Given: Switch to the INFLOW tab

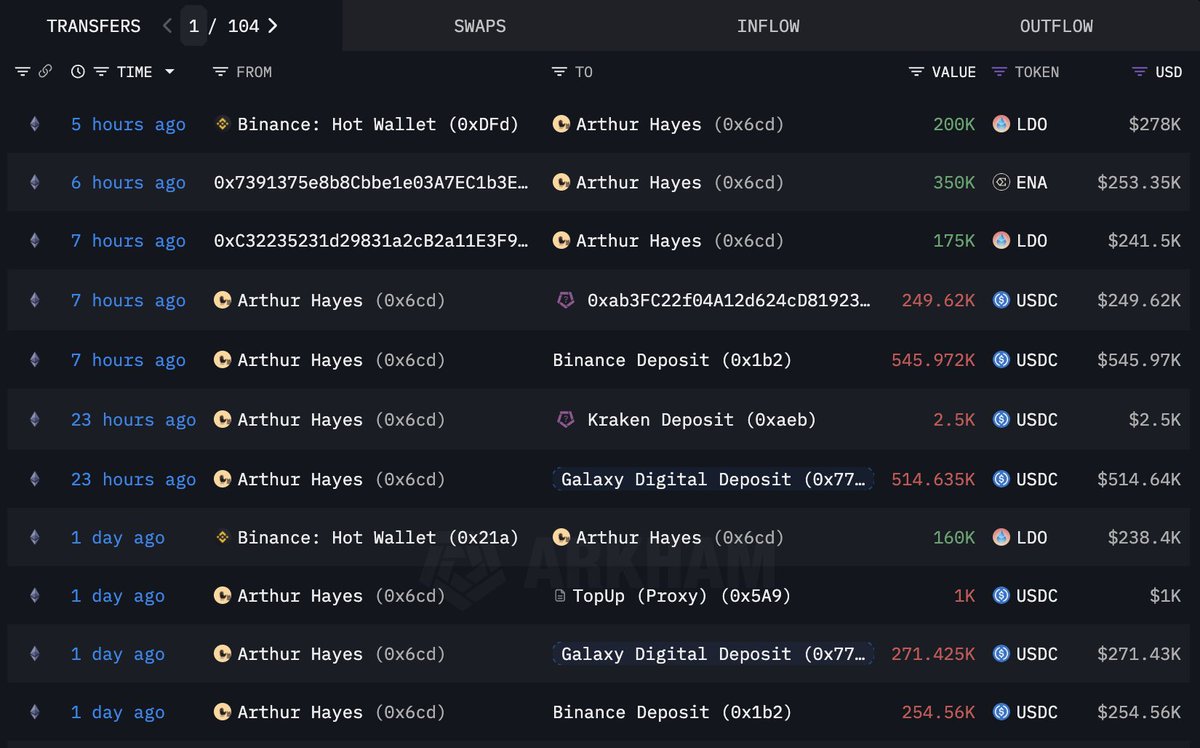Looking at the screenshot, I should pos(768,26).
